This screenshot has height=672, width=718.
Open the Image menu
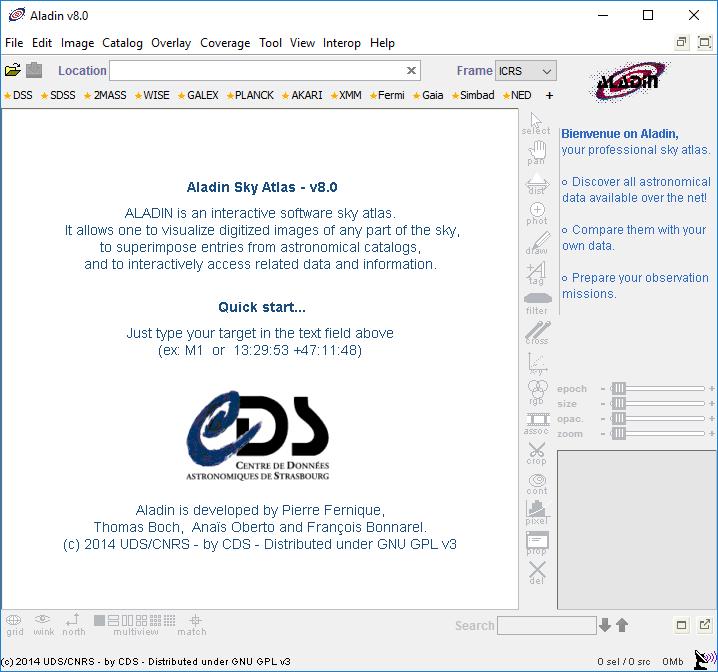(x=77, y=43)
